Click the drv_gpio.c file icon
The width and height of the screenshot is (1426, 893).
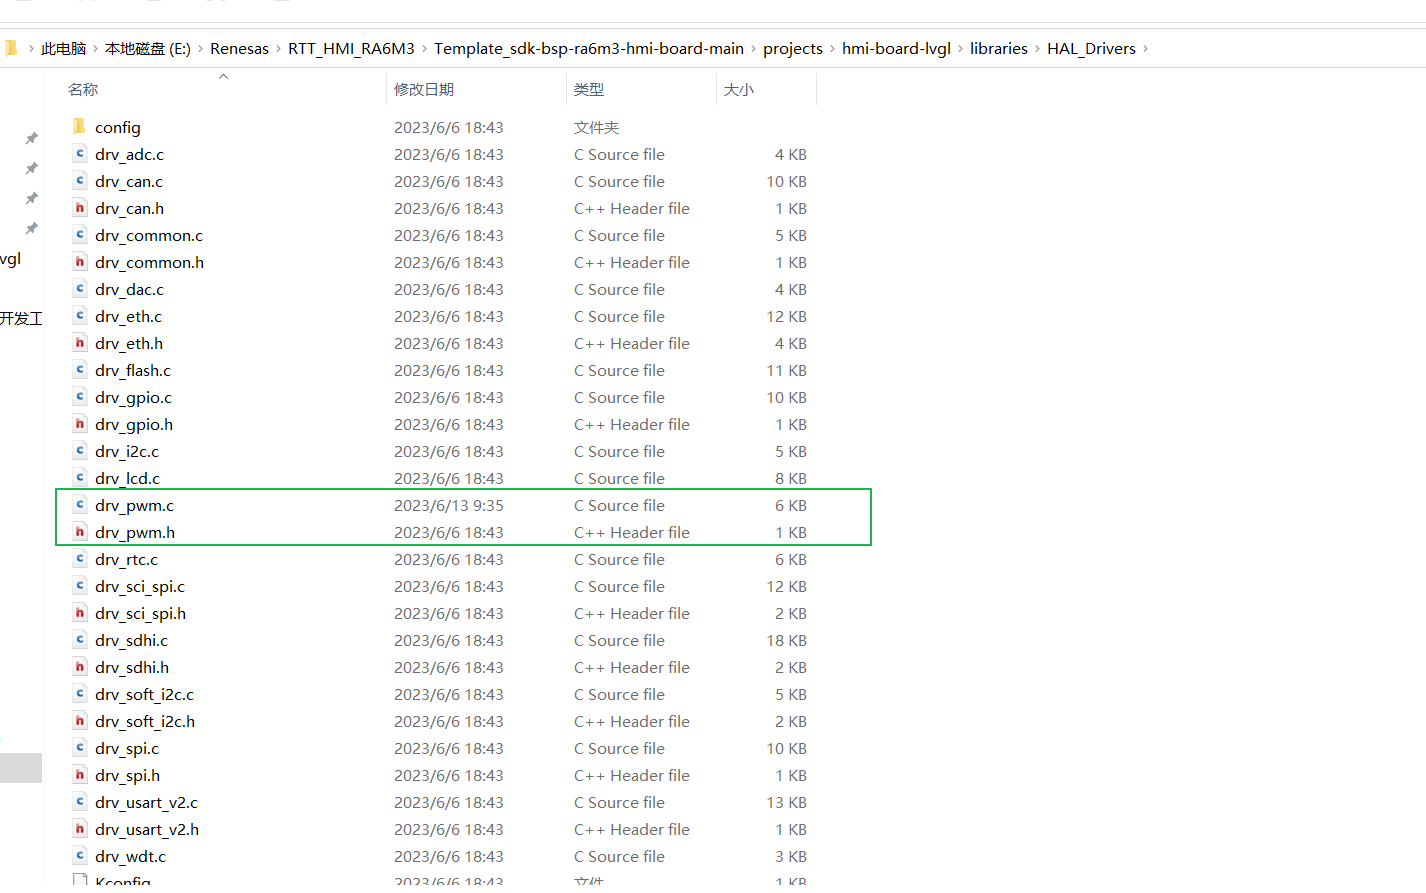80,396
